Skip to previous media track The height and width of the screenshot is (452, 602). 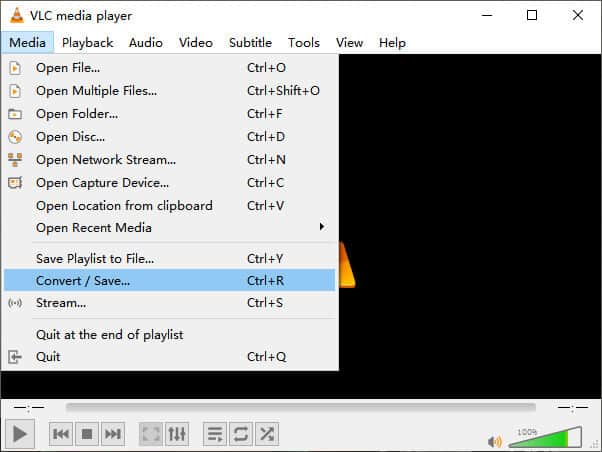pos(61,434)
